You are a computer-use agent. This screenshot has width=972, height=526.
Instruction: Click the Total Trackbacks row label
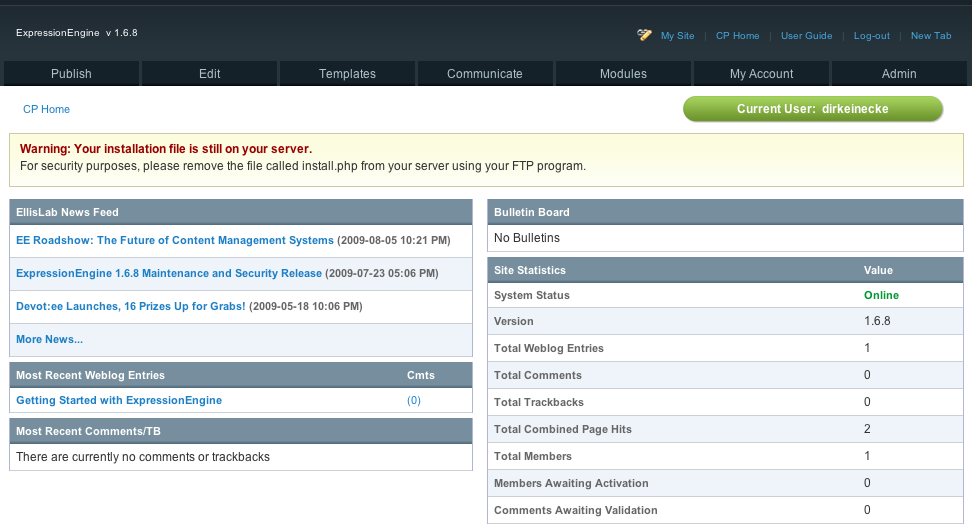pyautogui.click(x=539, y=402)
